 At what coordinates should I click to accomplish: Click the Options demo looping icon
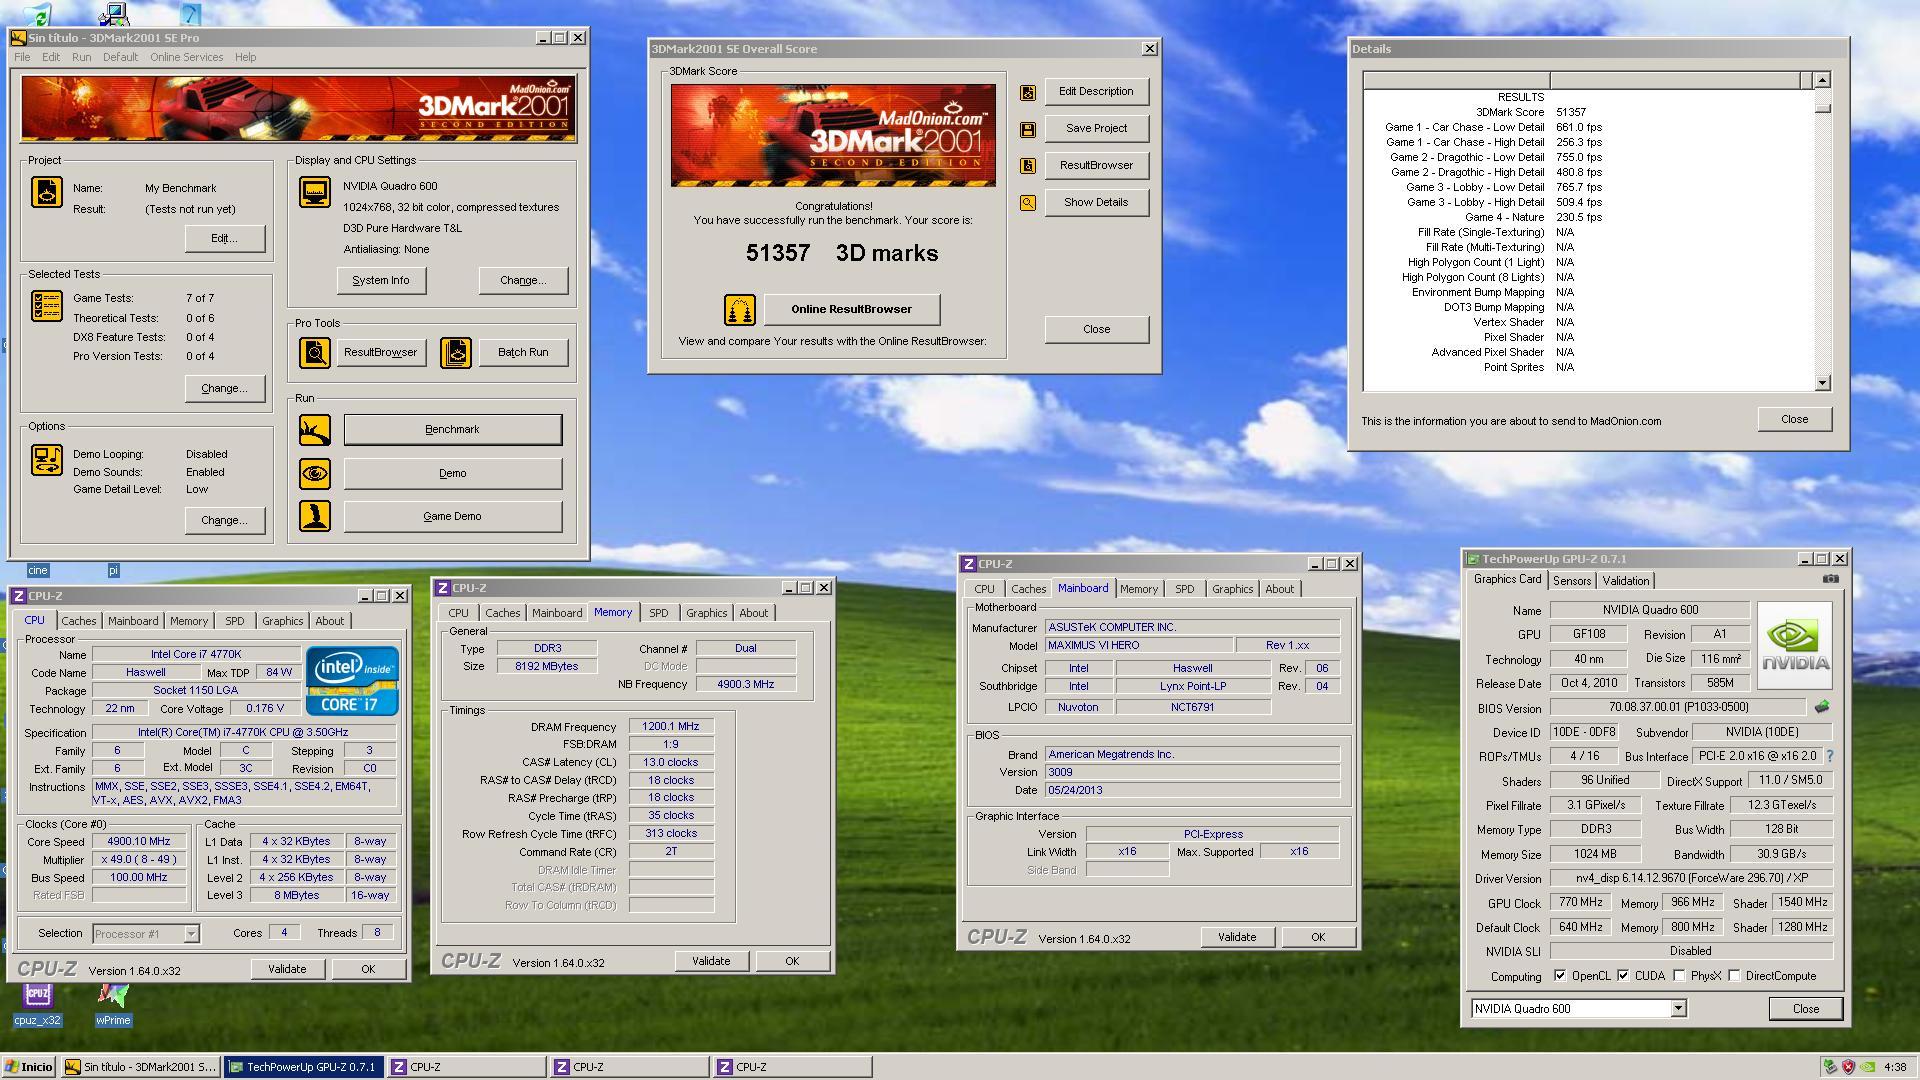47,460
